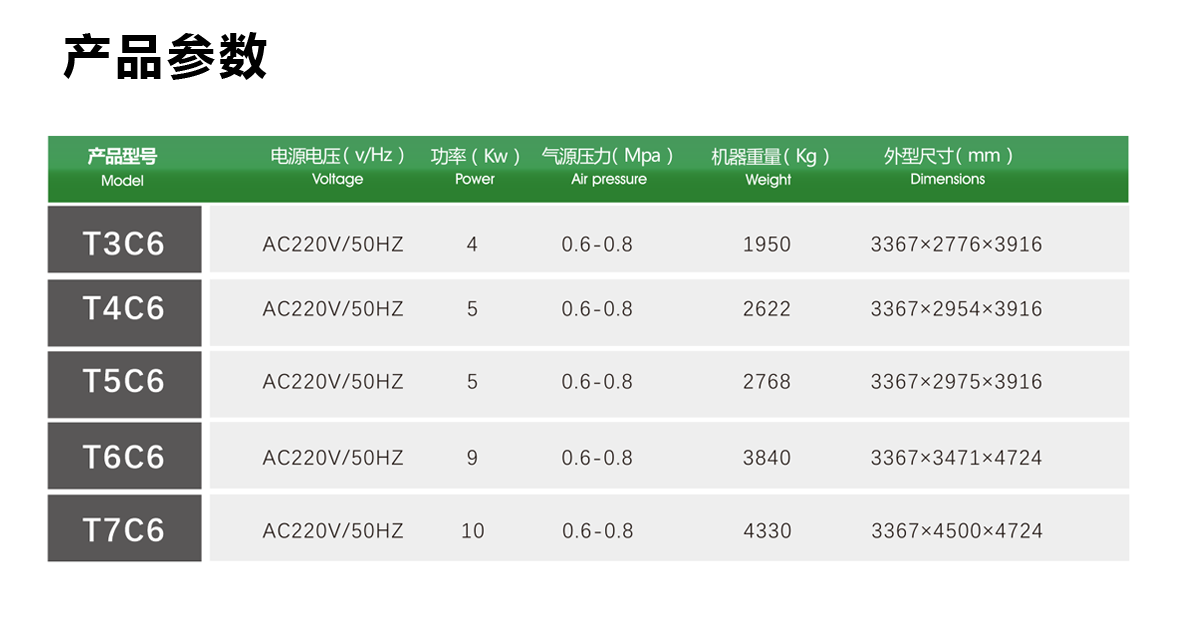Select dimensions 3367×3471×4724
The height and width of the screenshot is (630, 1180).
click(956, 458)
